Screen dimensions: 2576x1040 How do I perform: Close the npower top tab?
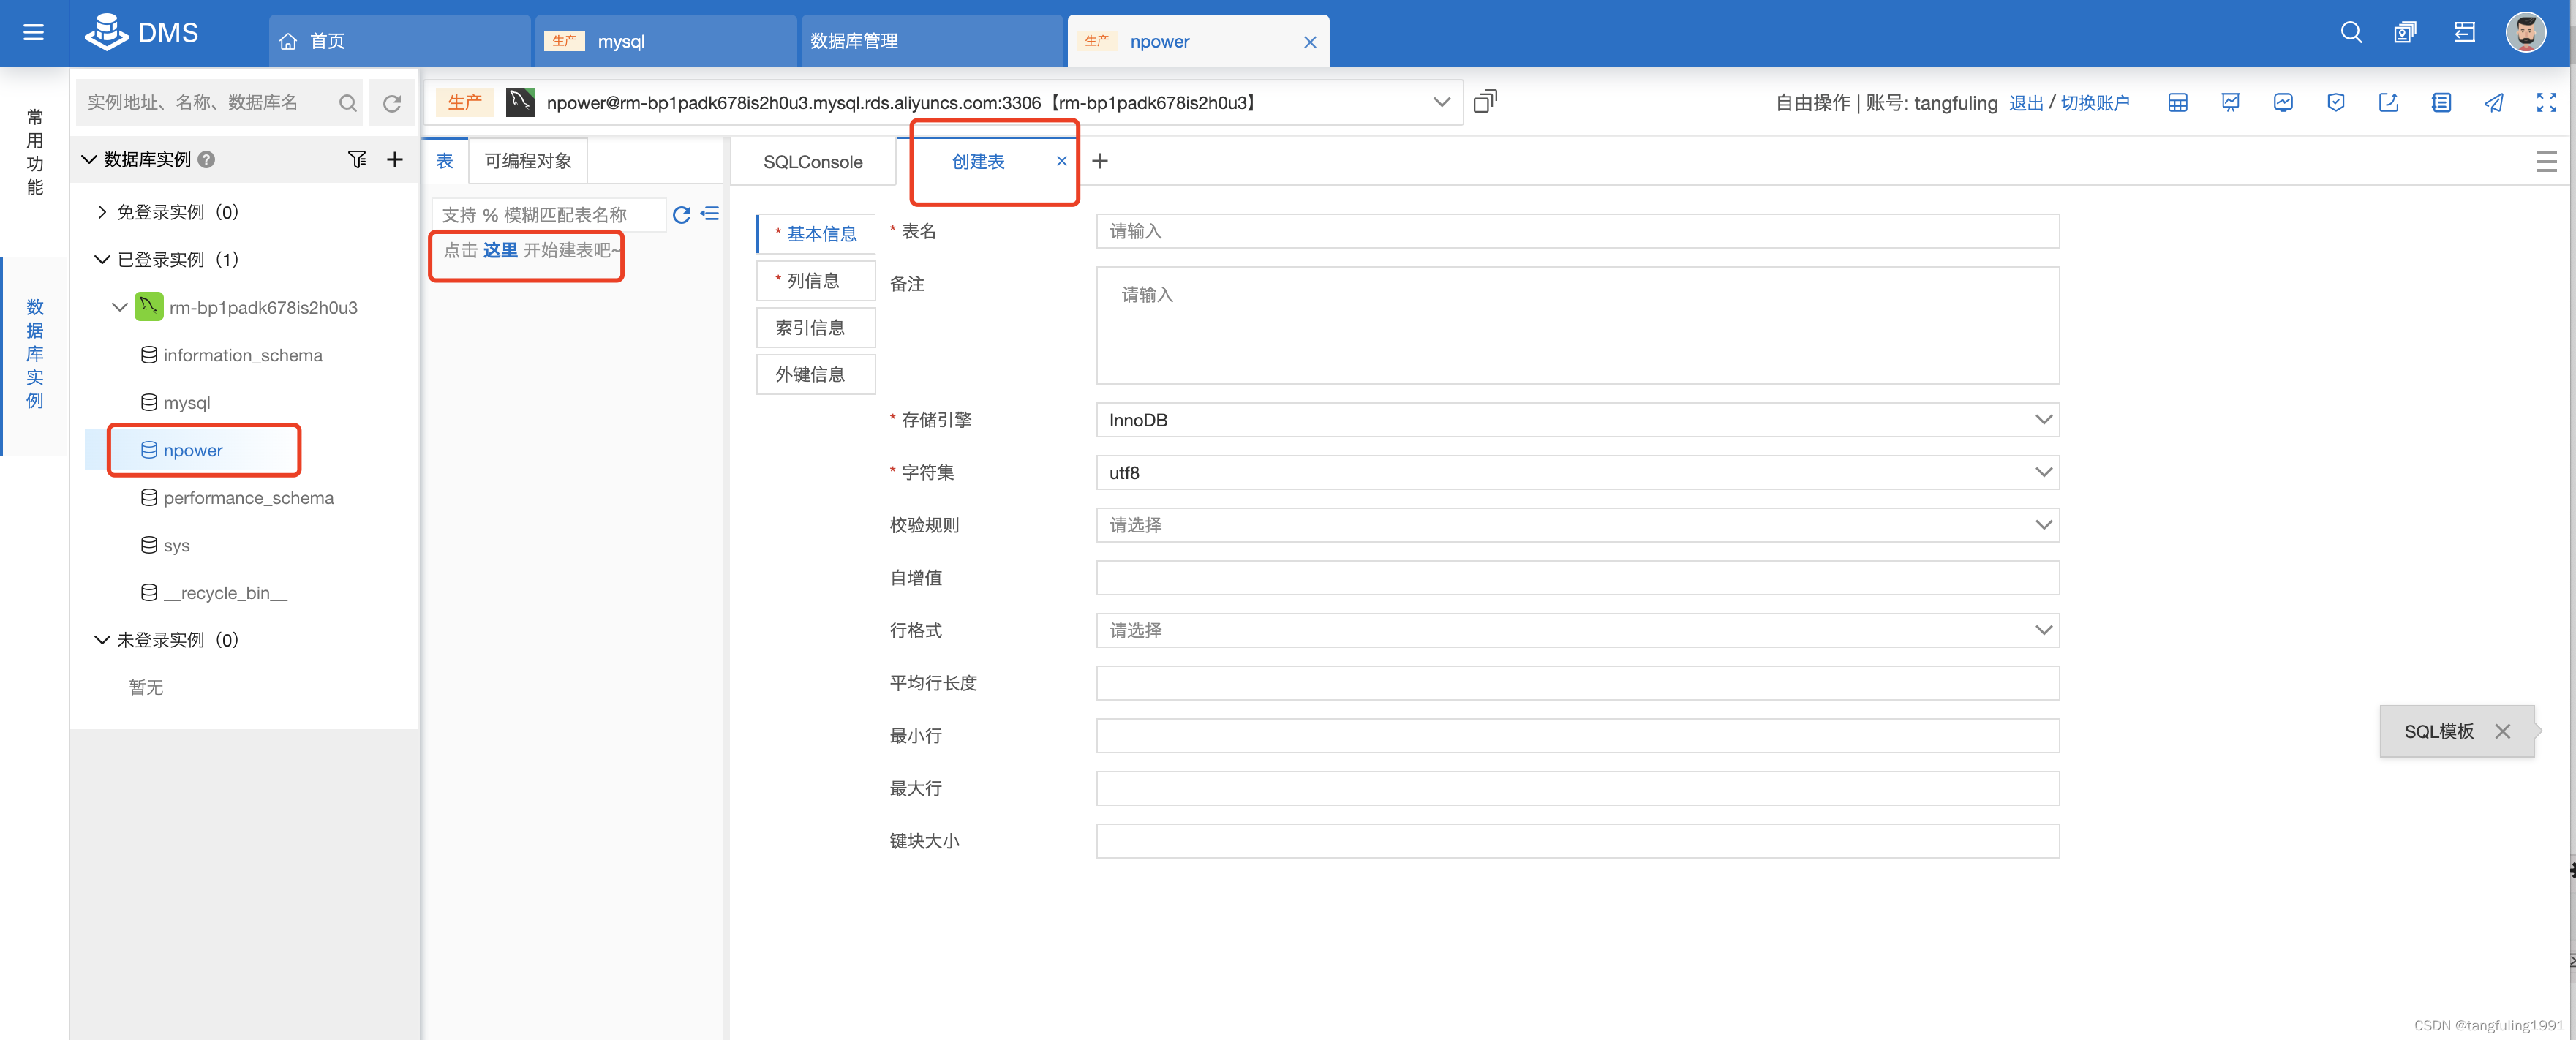pyautogui.click(x=1310, y=42)
